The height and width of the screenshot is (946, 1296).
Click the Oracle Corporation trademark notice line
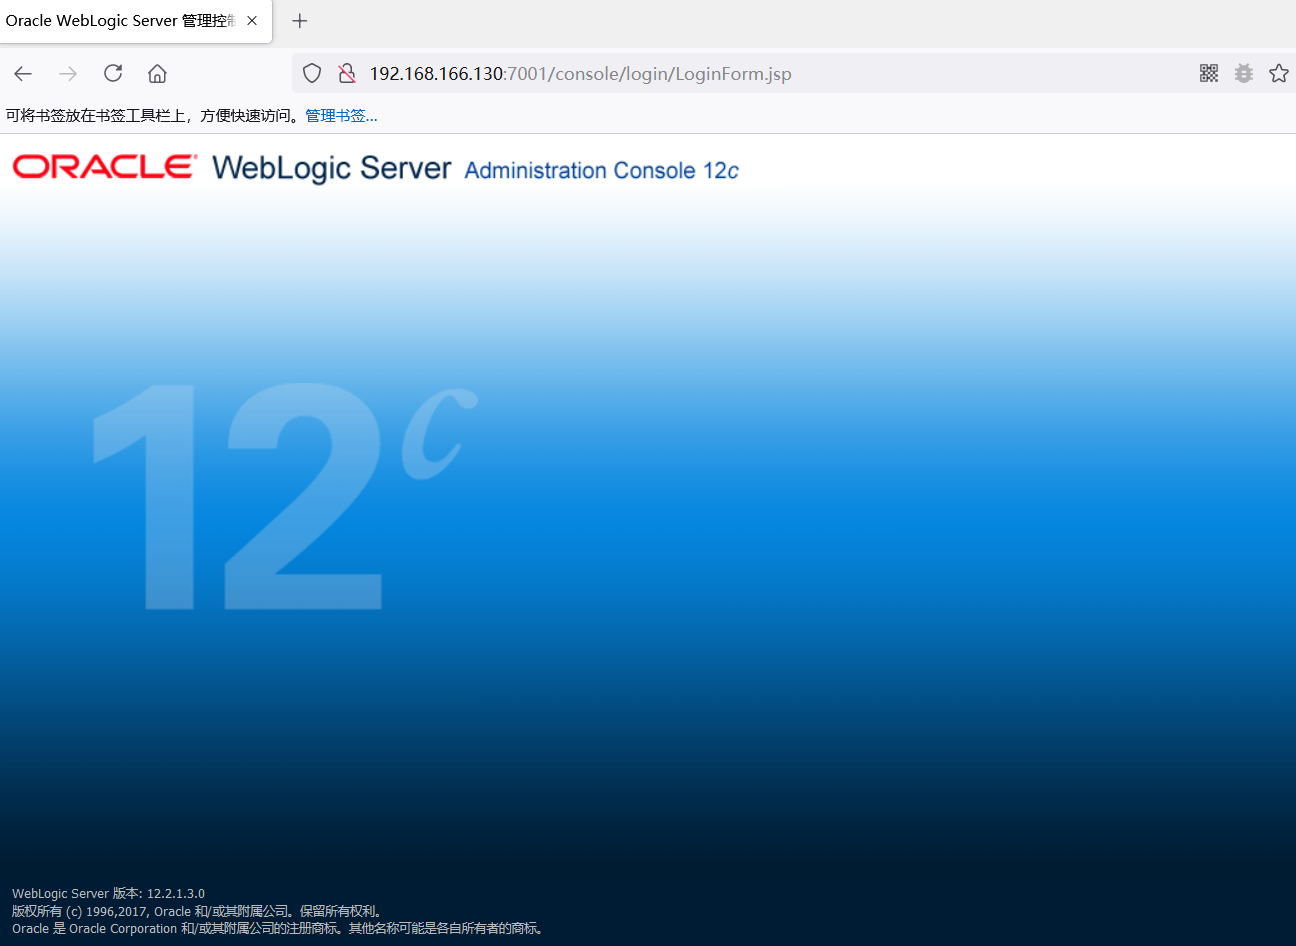pyautogui.click(x=279, y=929)
